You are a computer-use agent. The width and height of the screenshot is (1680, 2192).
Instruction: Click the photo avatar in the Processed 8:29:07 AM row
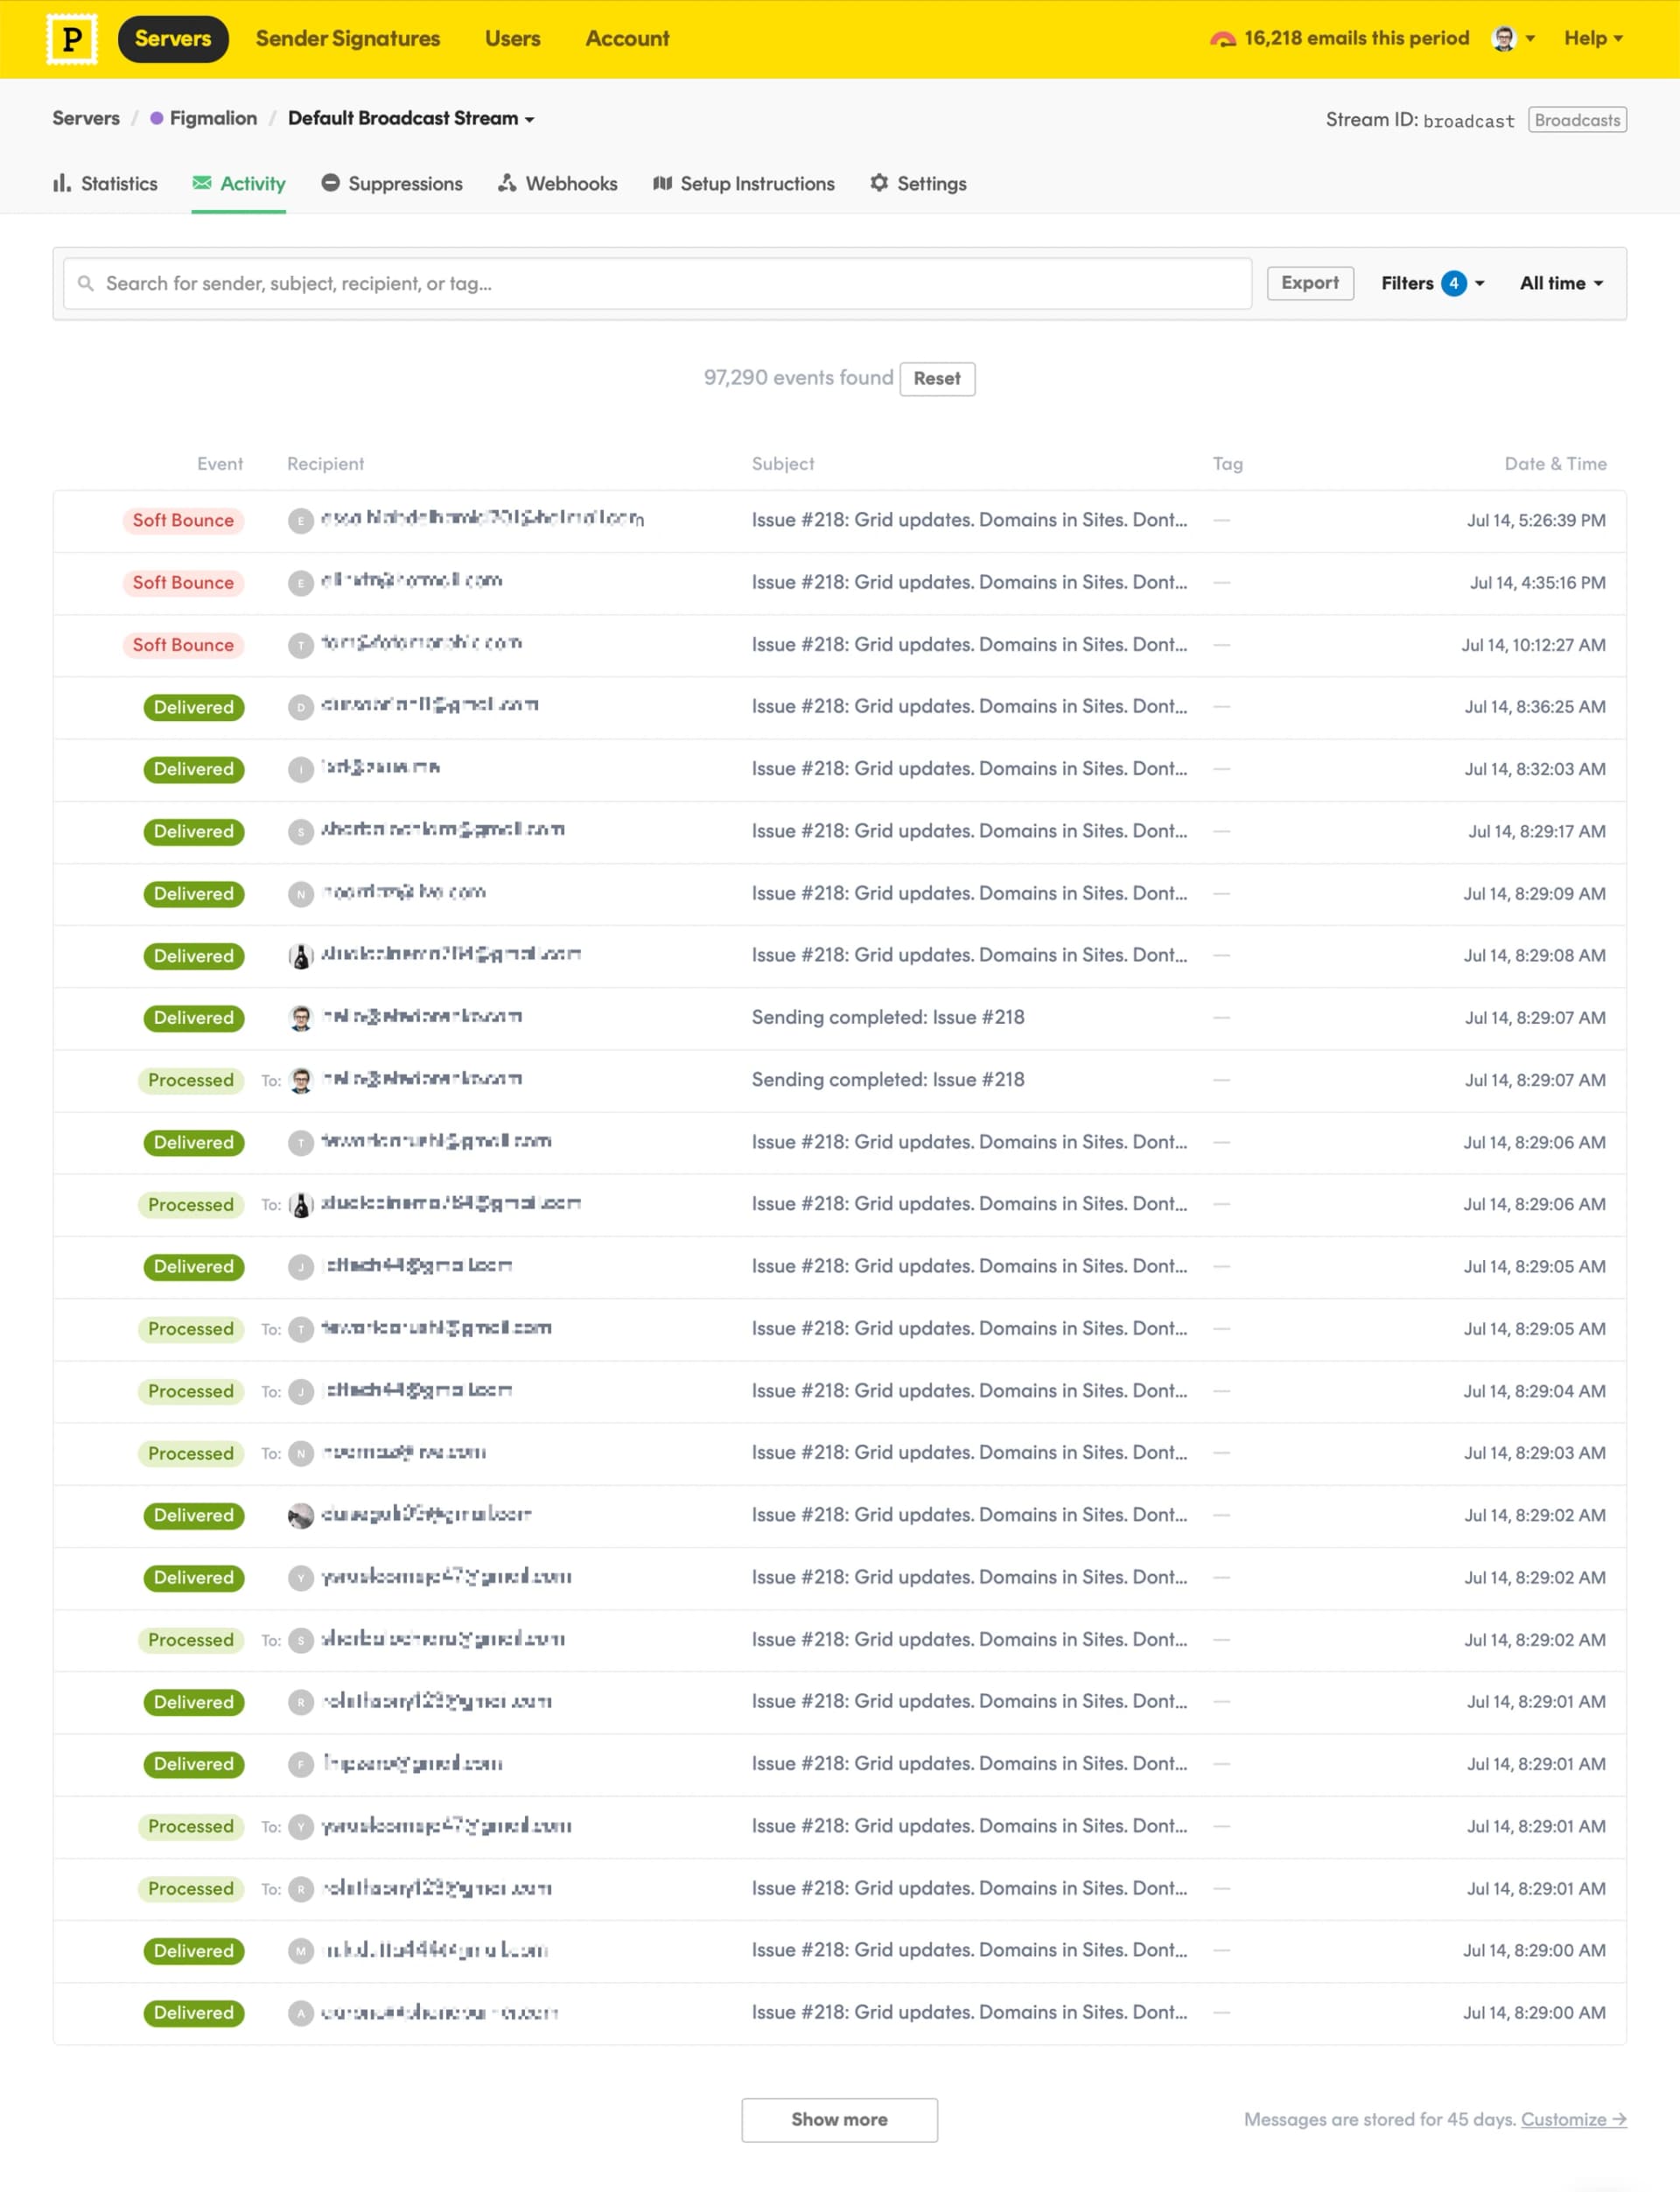(301, 1080)
